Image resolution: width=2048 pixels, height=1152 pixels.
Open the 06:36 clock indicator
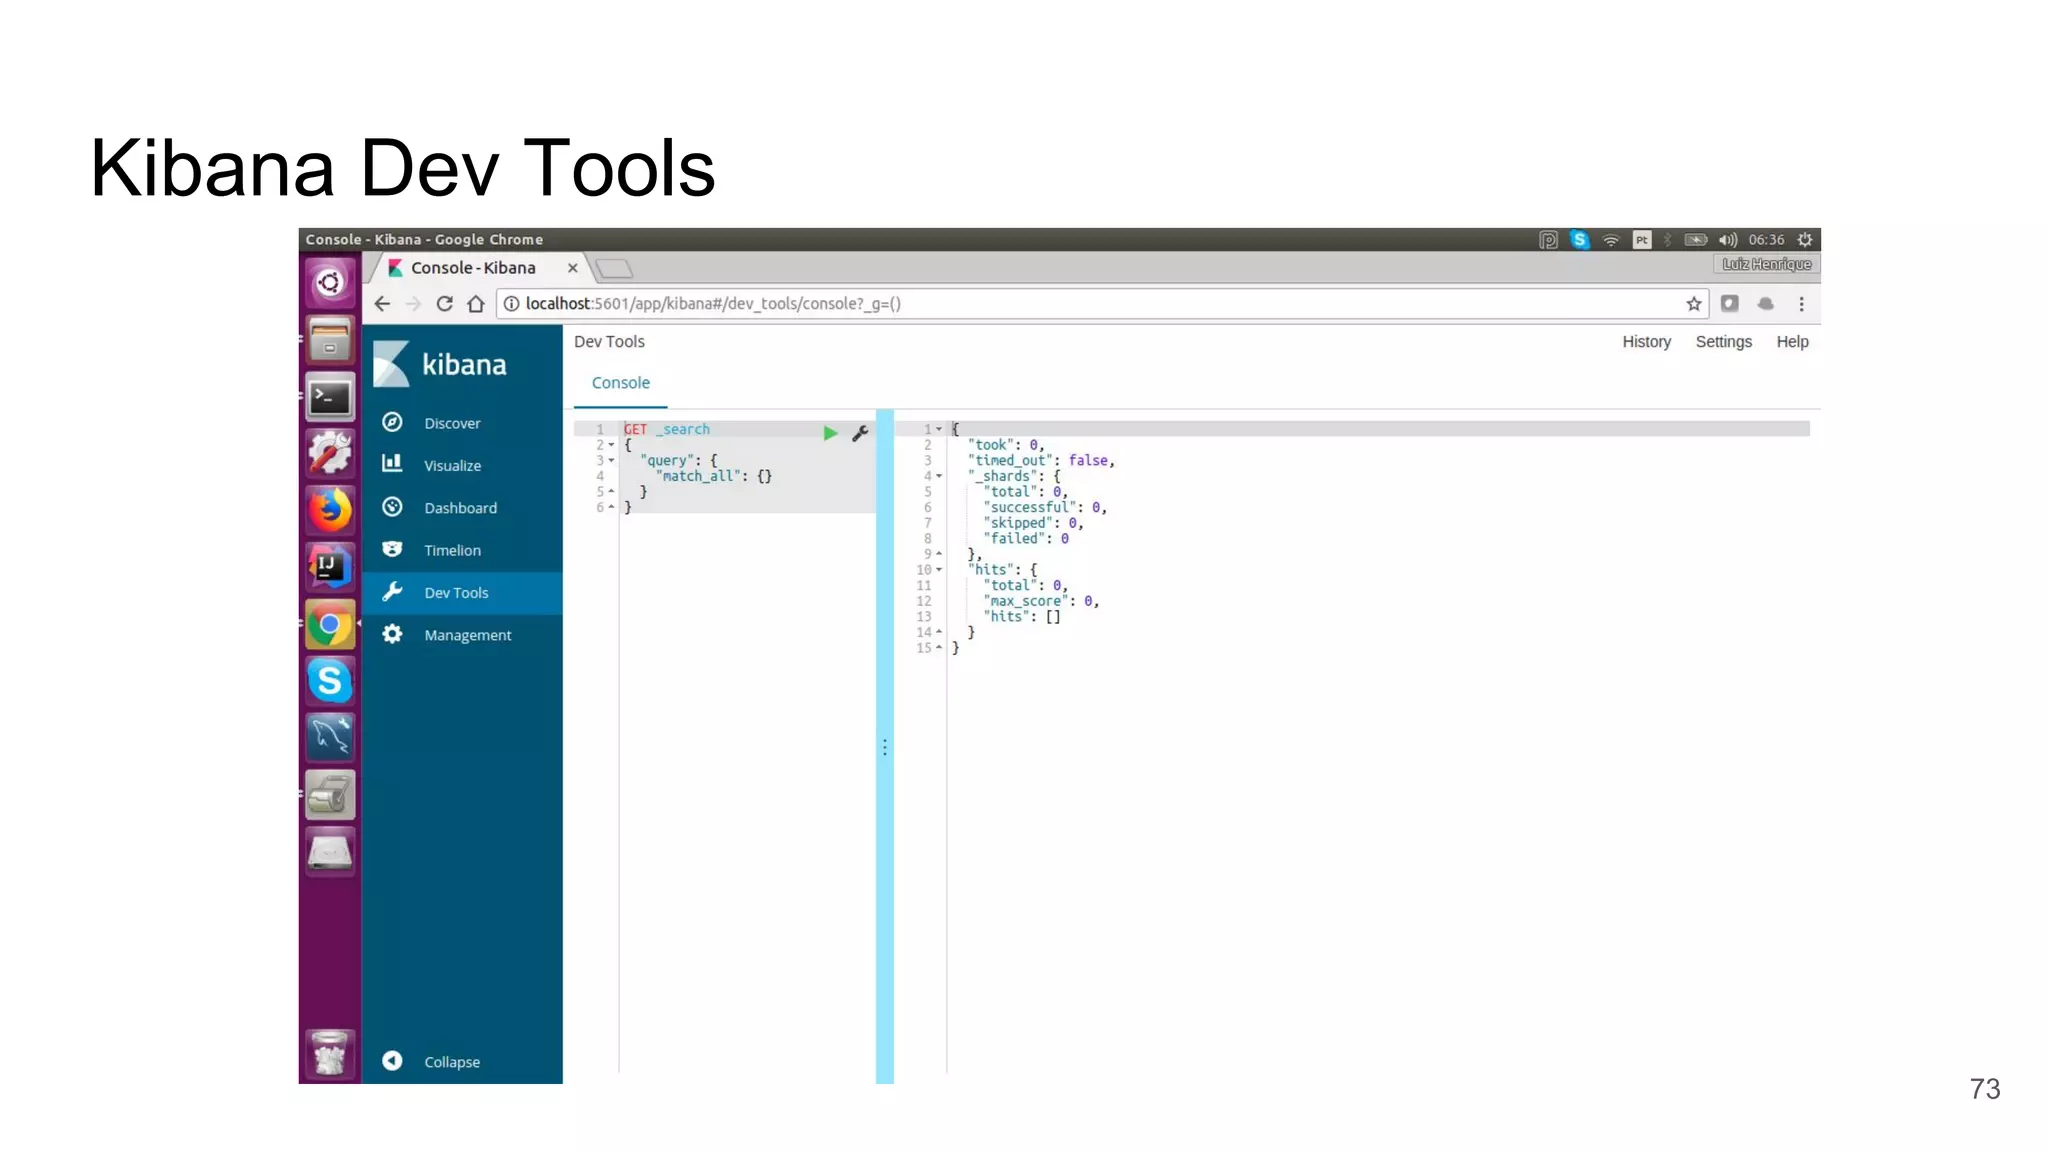tap(1766, 240)
